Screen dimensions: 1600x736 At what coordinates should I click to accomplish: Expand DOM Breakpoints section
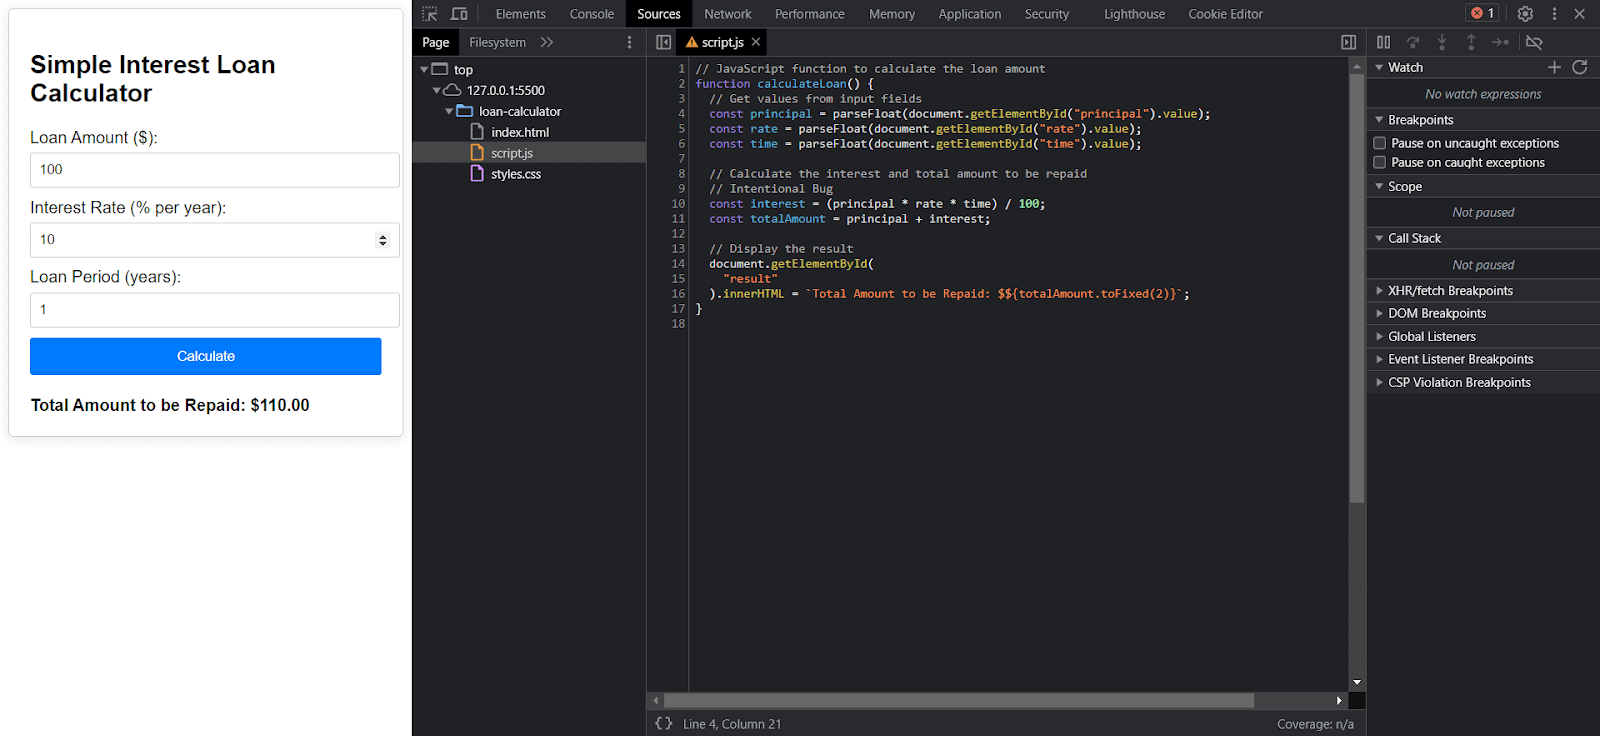(x=1379, y=313)
